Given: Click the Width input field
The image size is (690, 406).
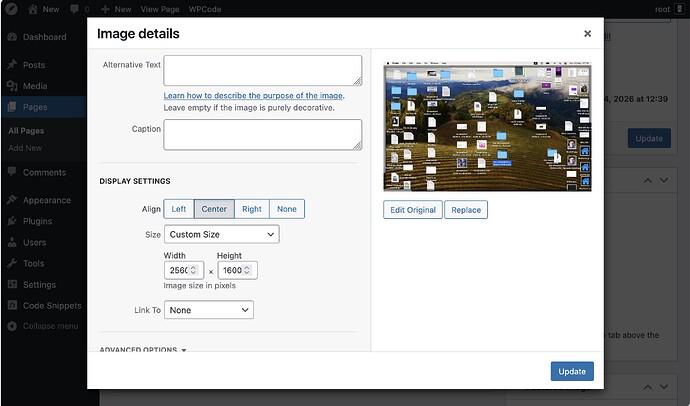Looking at the screenshot, I should click(184, 270).
